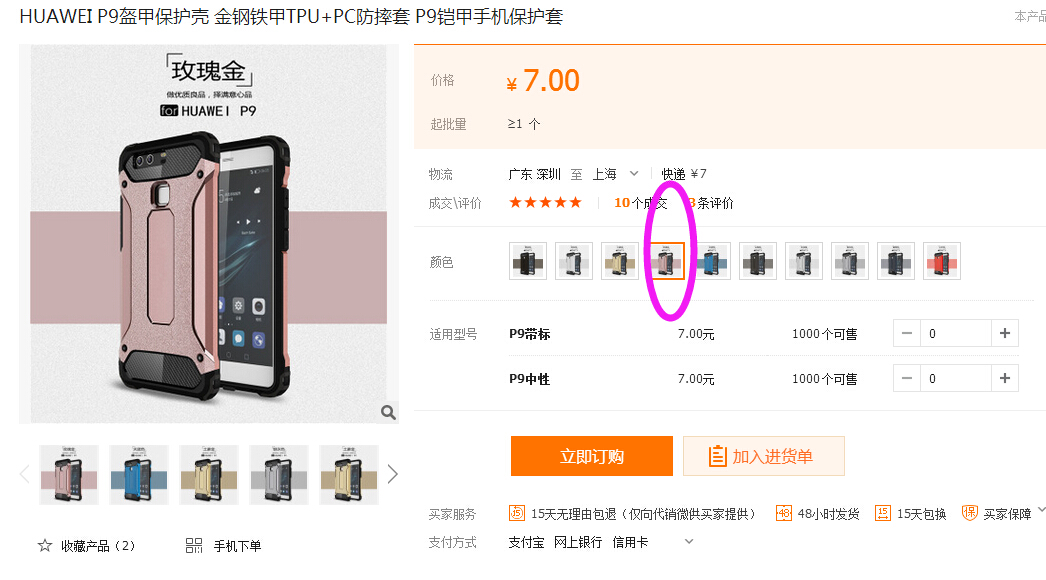Viewport: 1046px width, 580px height.
Task: Increase P9中性 quantity with plus button
Action: point(1005,378)
